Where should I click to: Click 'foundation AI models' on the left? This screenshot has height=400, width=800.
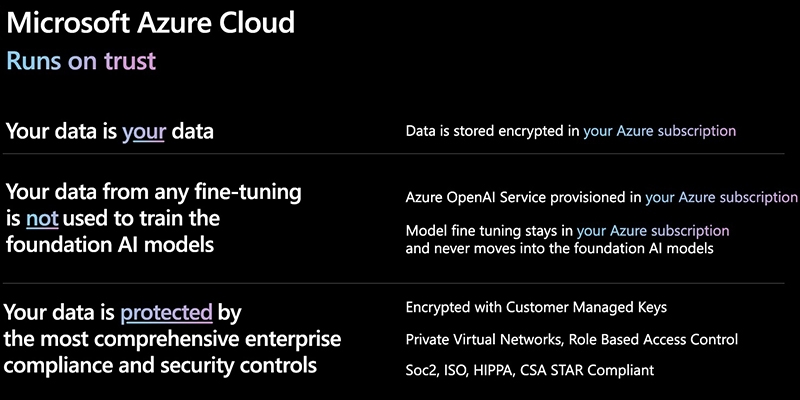pos(110,244)
